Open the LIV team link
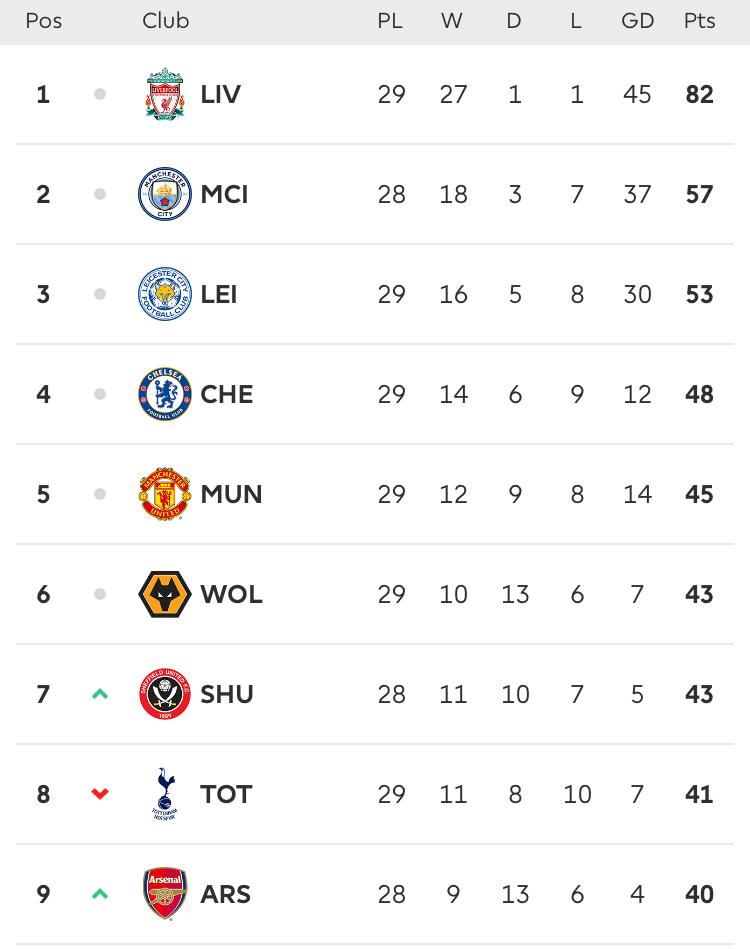750x950 pixels. click(221, 94)
